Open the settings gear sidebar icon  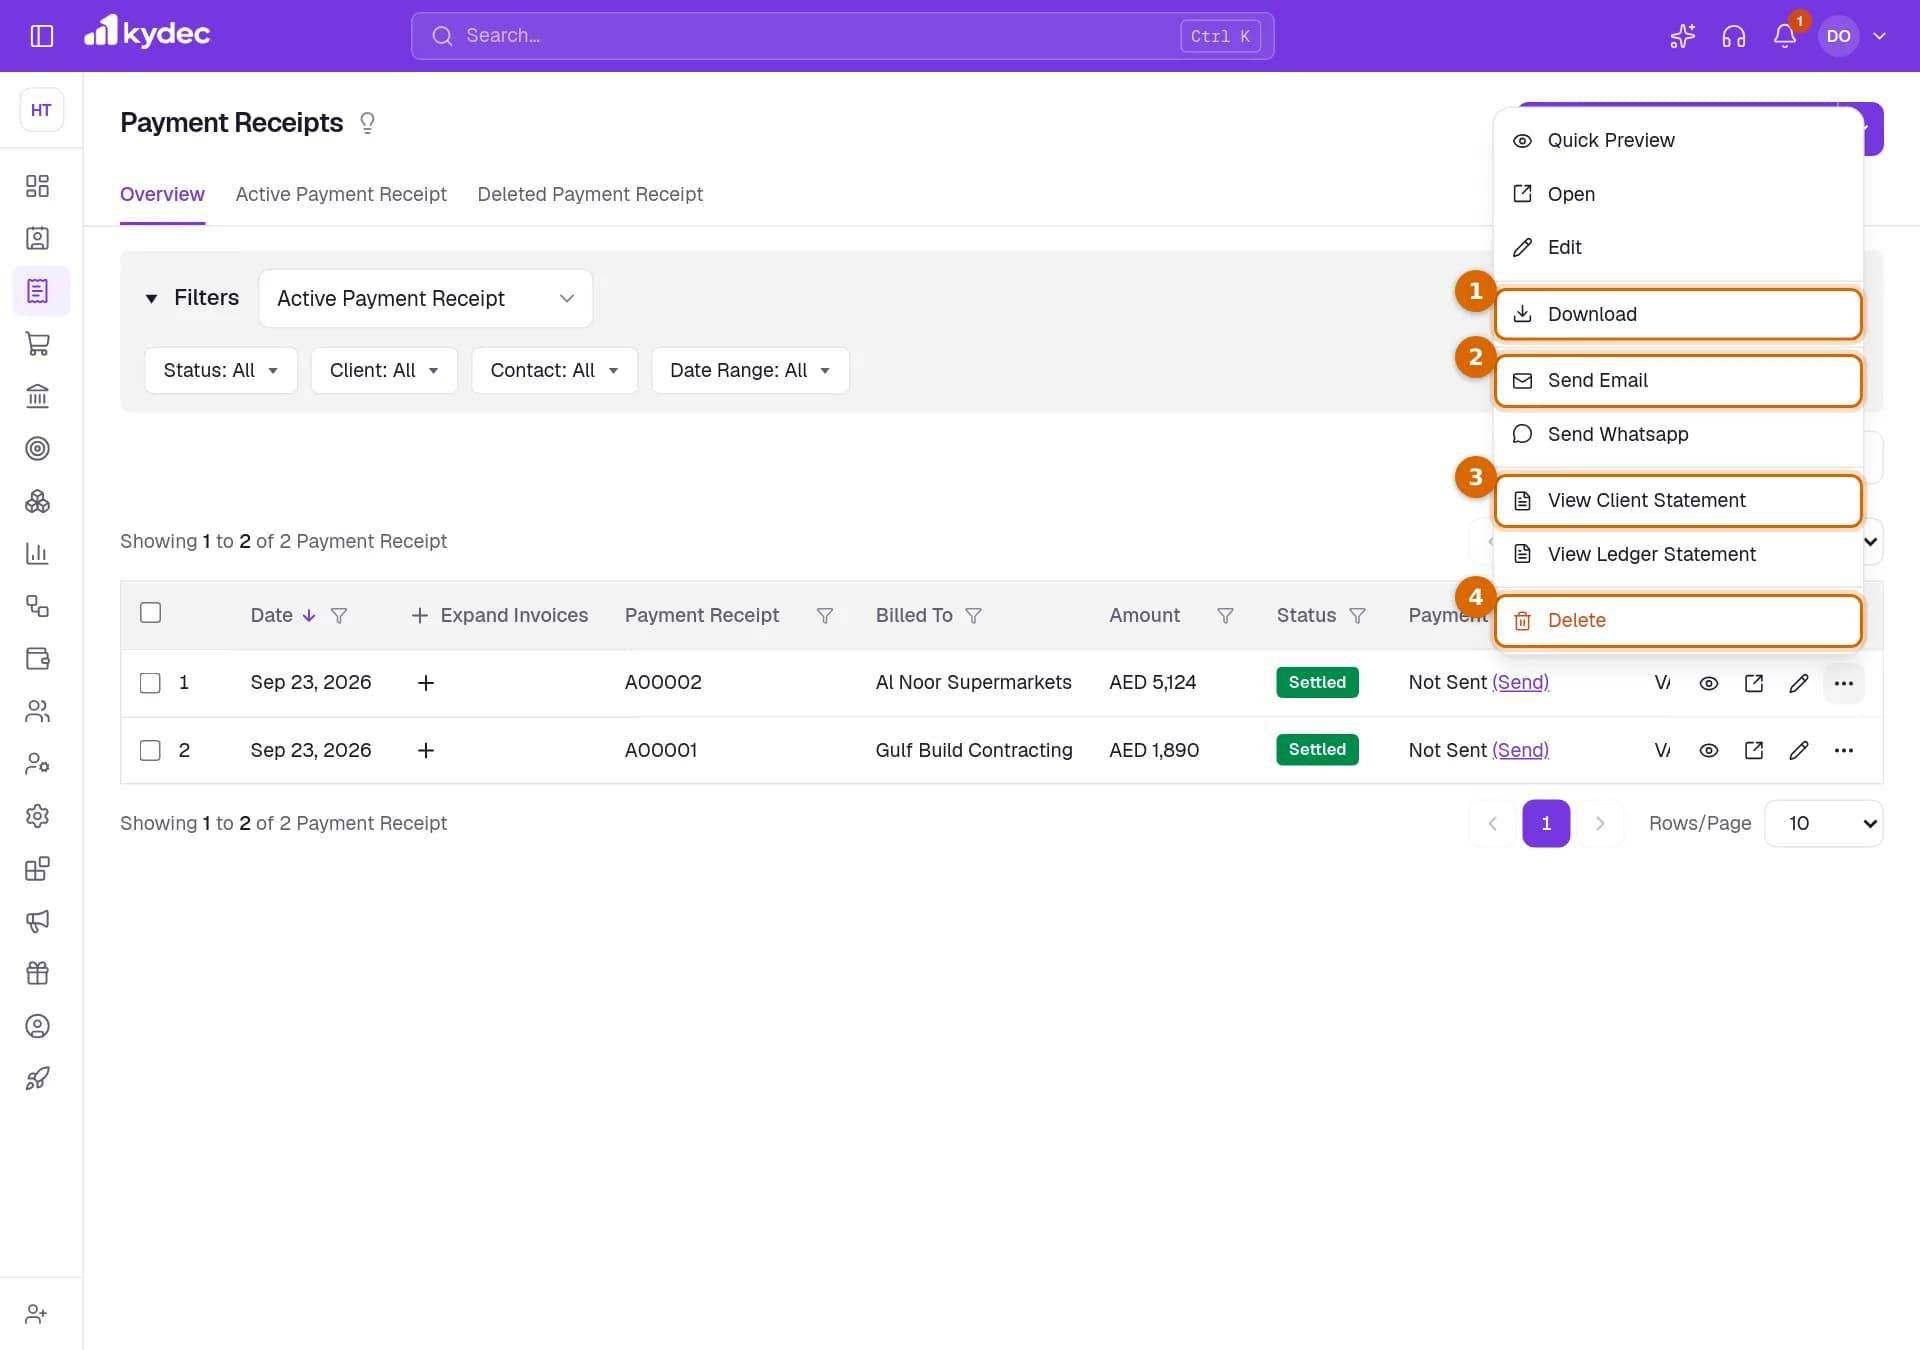tap(37, 816)
